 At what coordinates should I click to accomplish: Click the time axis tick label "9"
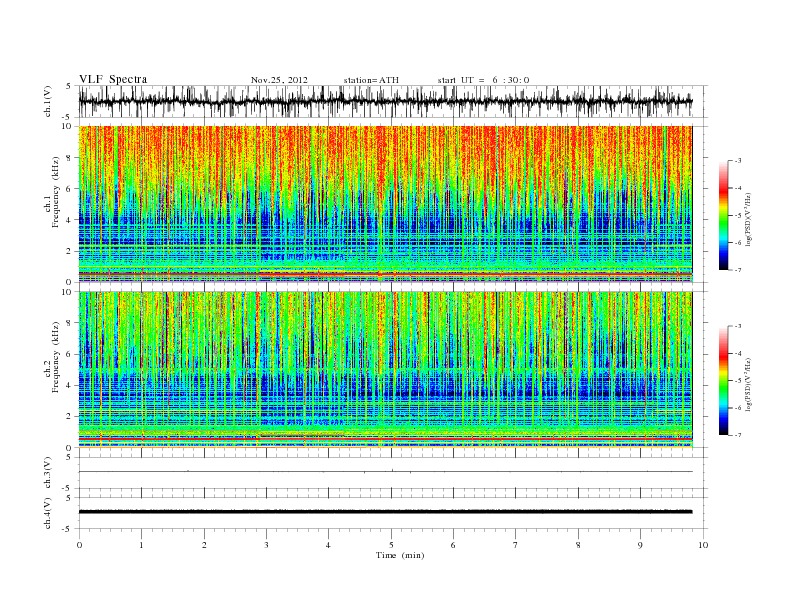coord(640,545)
